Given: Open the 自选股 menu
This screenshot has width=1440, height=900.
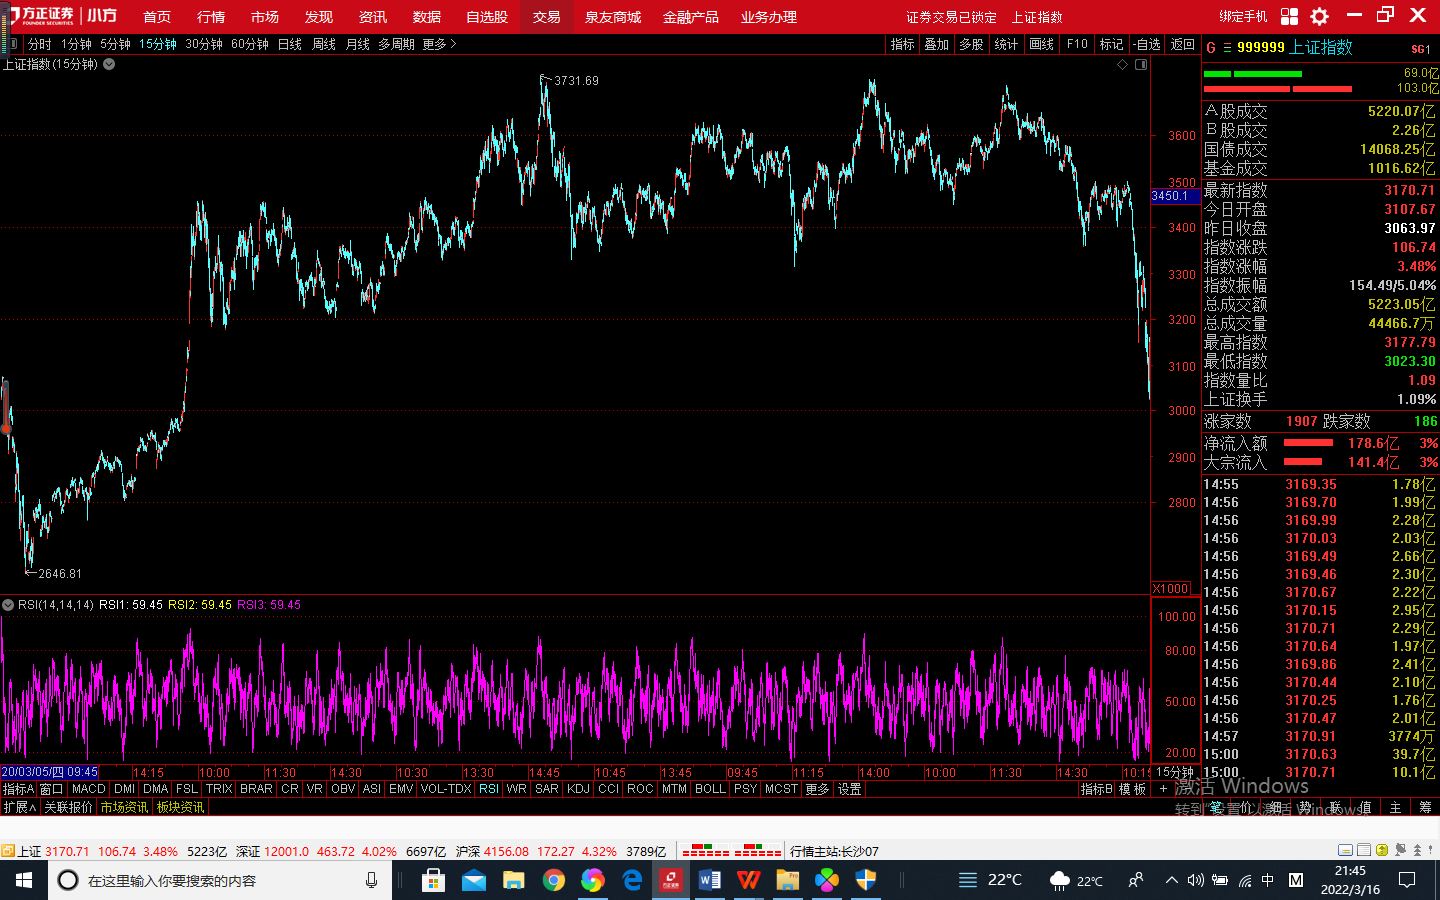Looking at the screenshot, I should click(487, 17).
